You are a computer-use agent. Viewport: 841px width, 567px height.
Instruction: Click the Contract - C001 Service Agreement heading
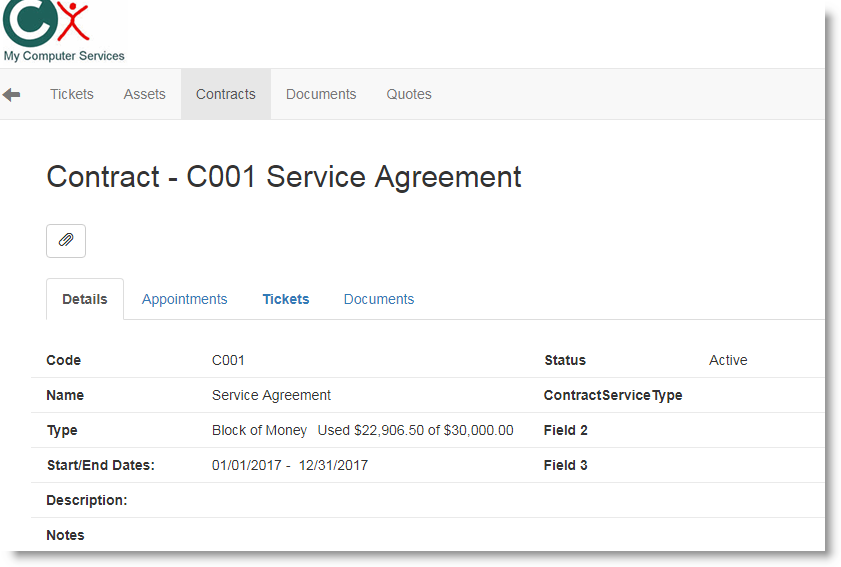284,177
